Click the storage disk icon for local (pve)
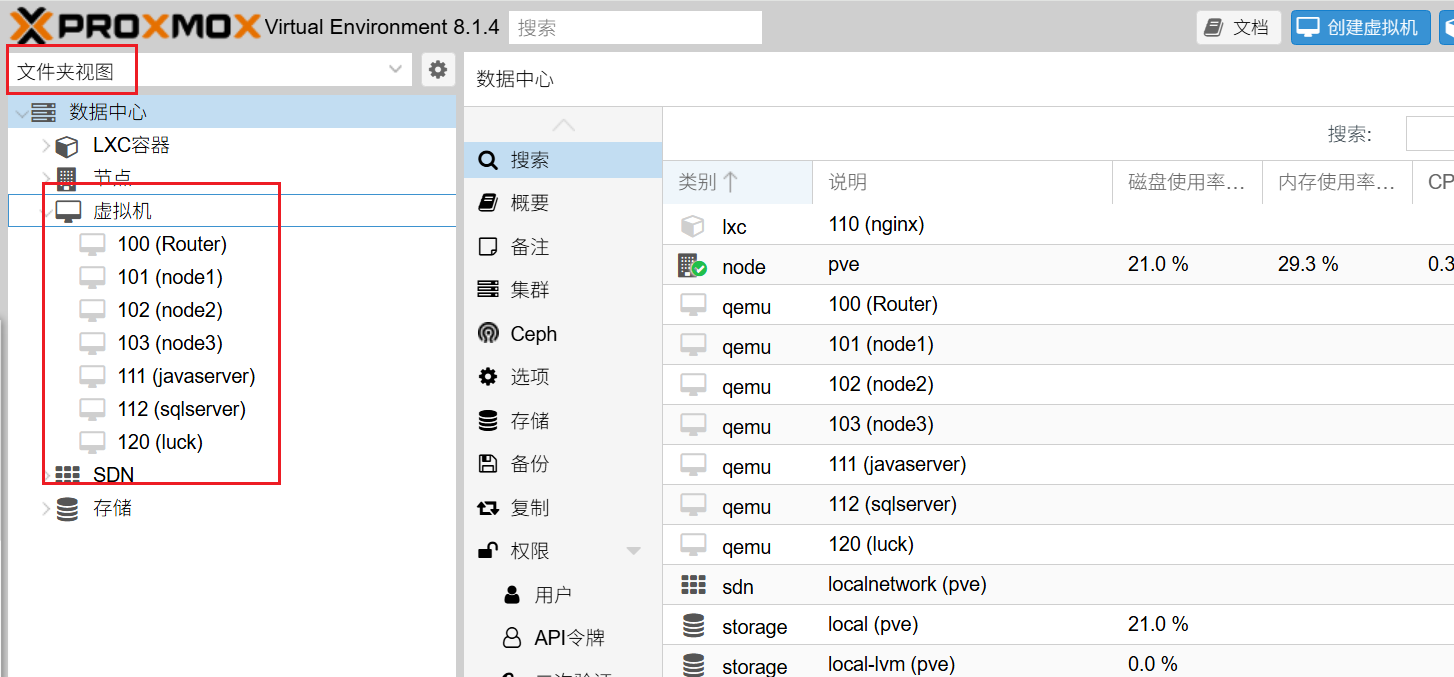The width and height of the screenshot is (1454, 677). [x=692, y=626]
